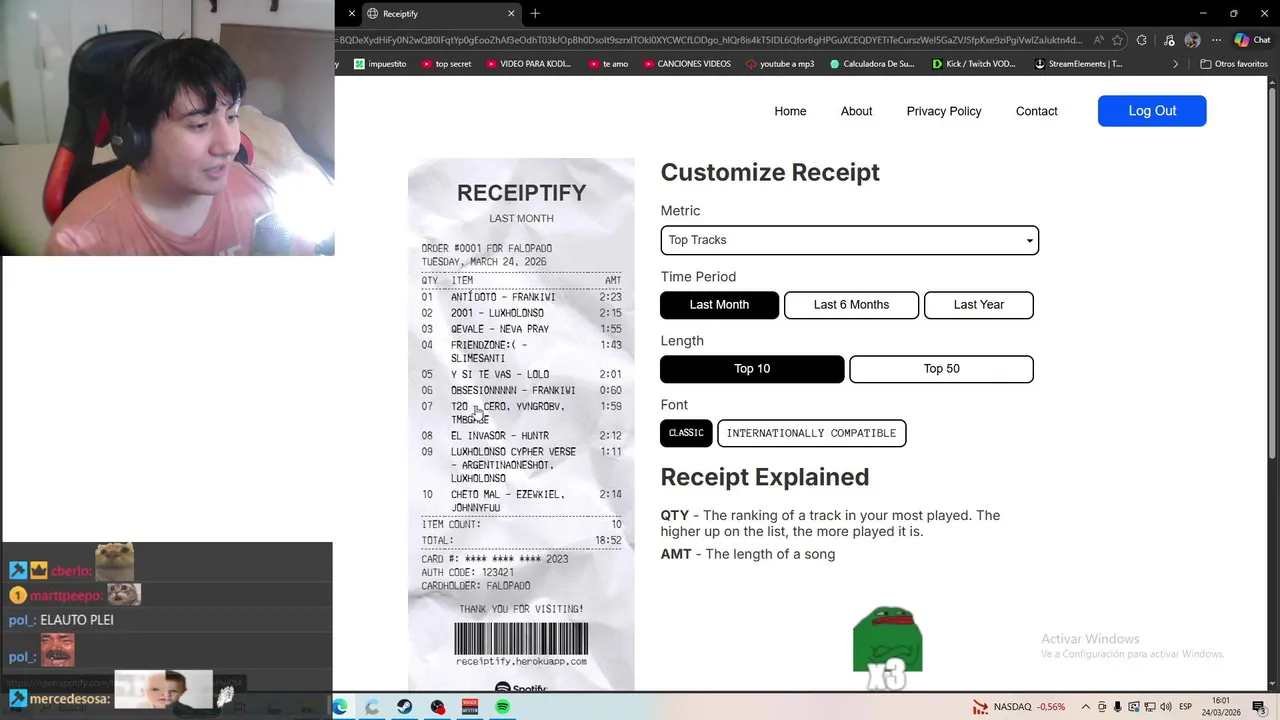This screenshot has width=1280, height=720.
Task: Close the Receiptify tab
Action: (511, 14)
